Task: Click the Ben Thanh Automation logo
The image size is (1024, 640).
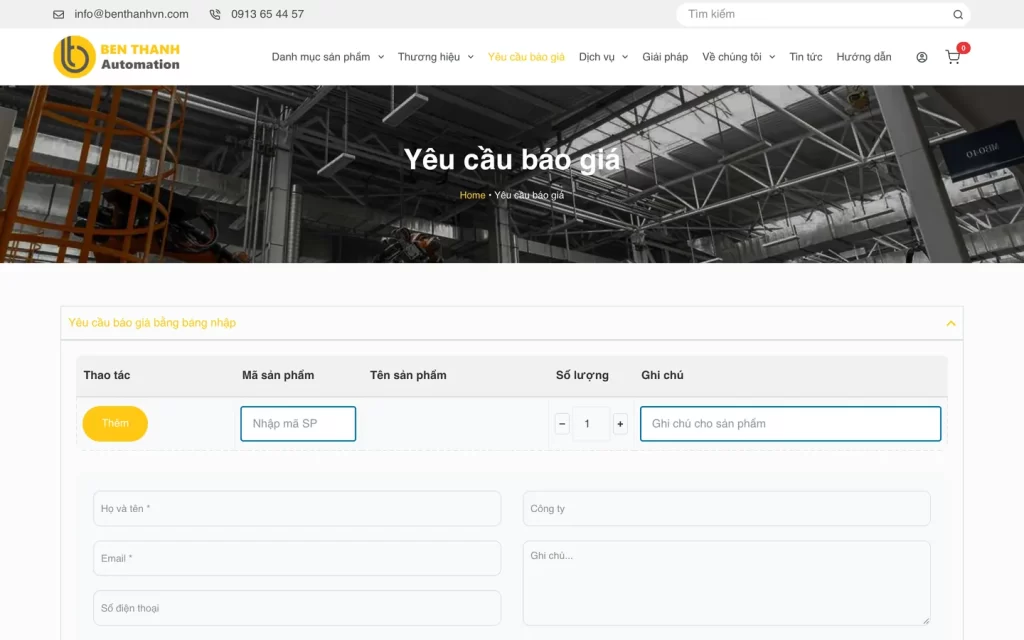Action: pos(116,57)
